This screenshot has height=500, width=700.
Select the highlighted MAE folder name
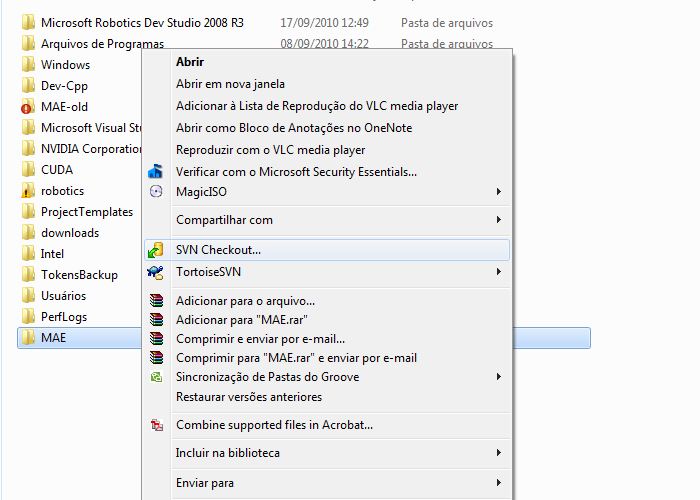[54, 338]
